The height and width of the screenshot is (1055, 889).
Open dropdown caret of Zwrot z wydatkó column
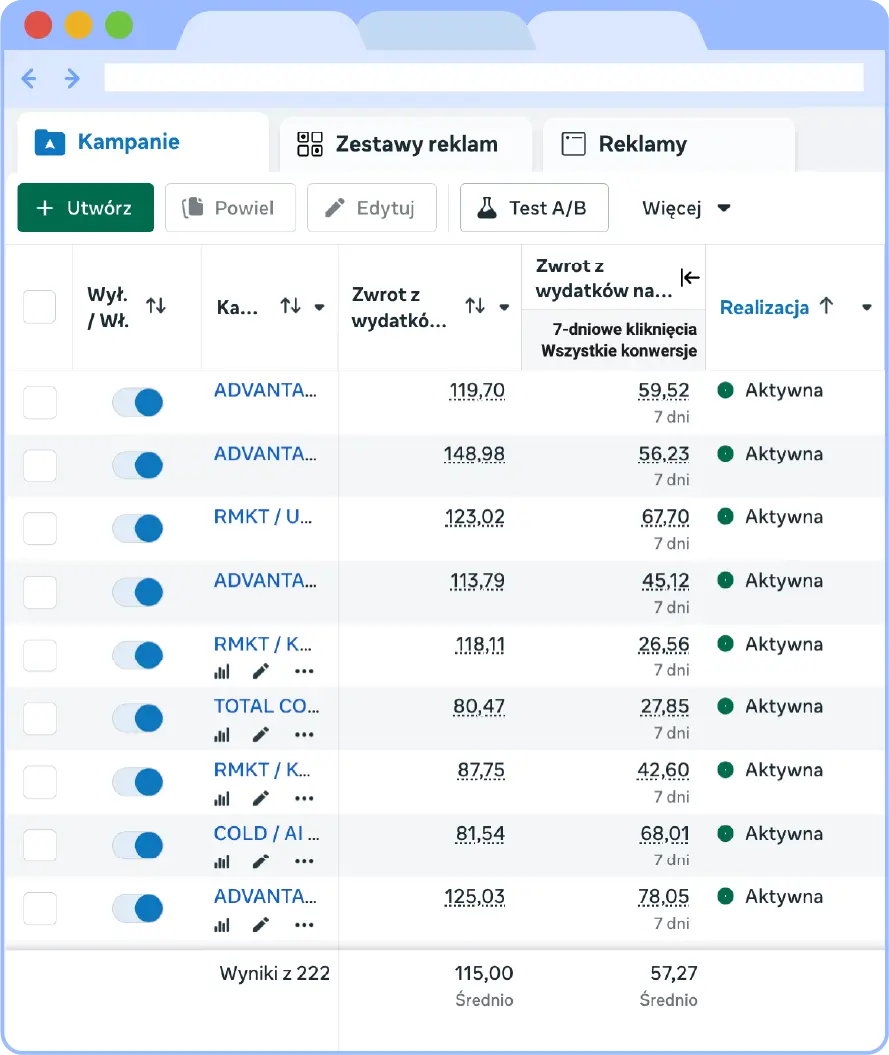coord(505,307)
